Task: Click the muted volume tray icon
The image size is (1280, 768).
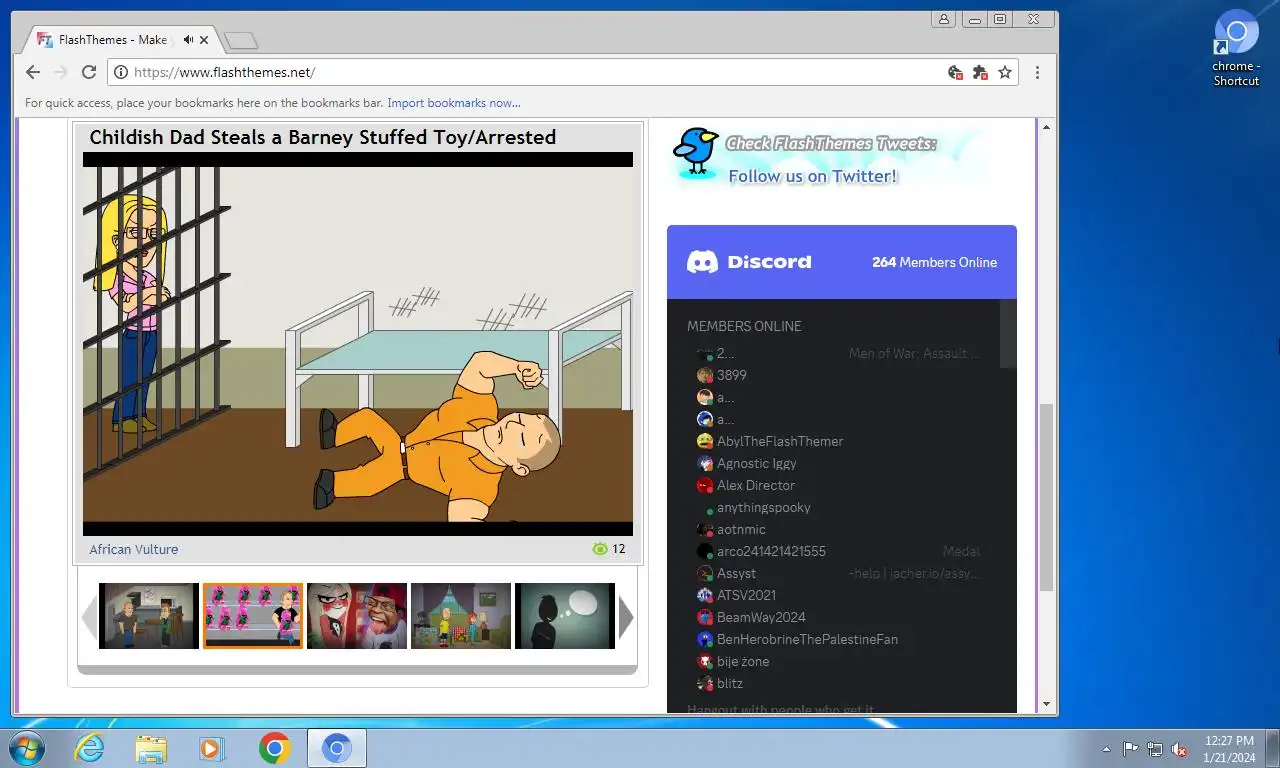Action: [x=1179, y=749]
